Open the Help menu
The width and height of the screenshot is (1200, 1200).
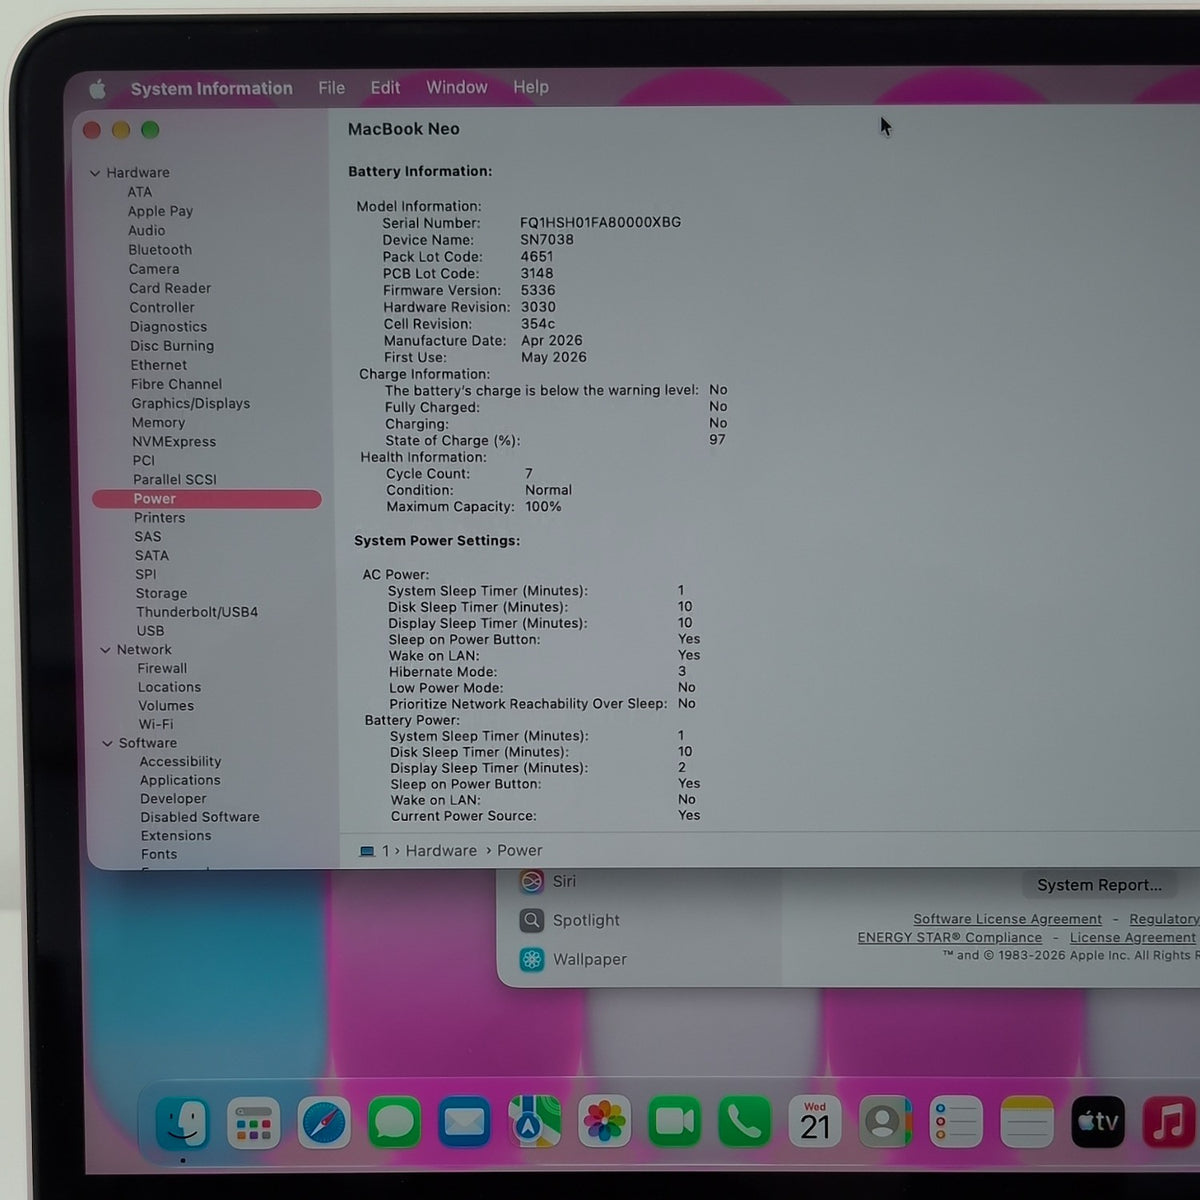(x=531, y=87)
